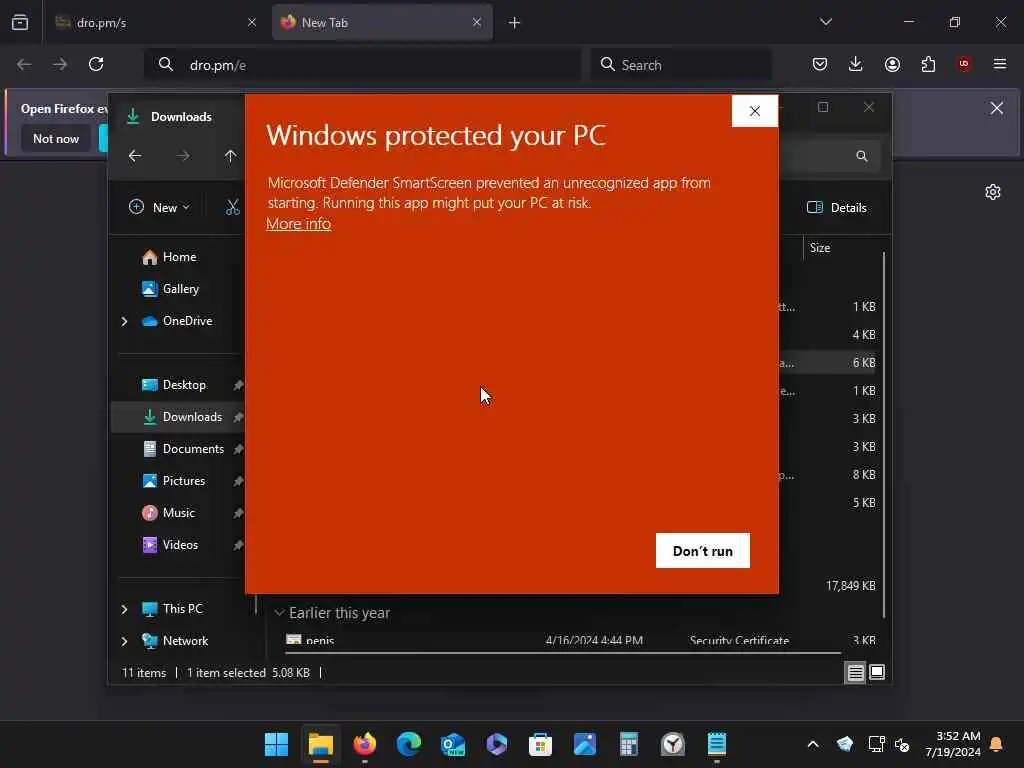The width and height of the screenshot is (1024, 768).
Task: Expand the Network node
Action: click(x=124, y=641)
